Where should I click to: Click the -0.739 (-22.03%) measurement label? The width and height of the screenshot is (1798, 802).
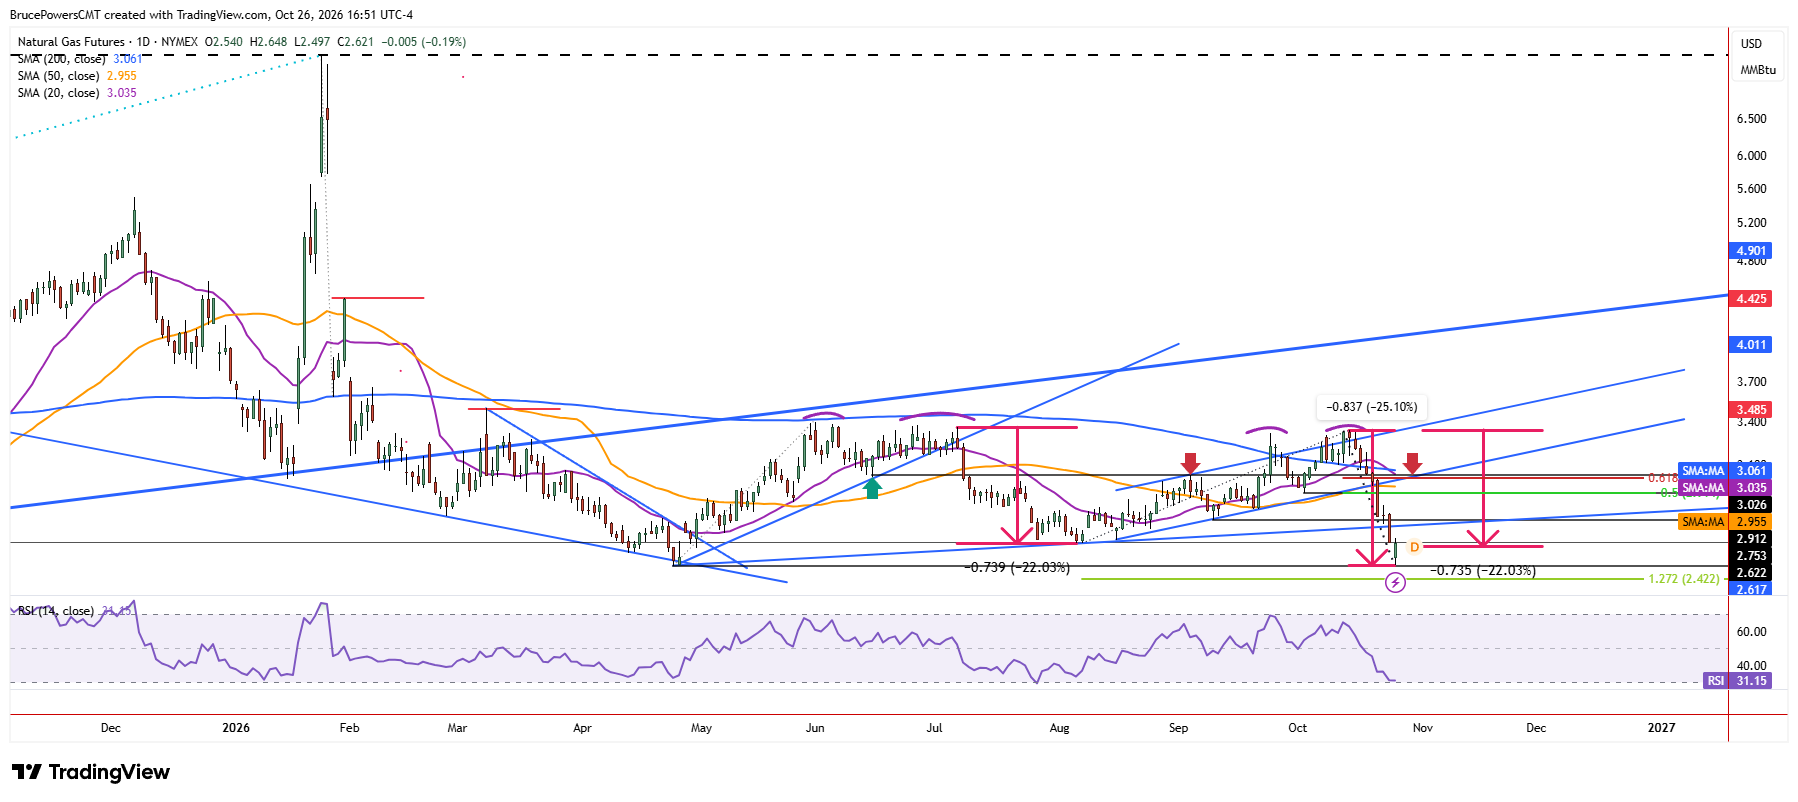[x=1017, y=568]
